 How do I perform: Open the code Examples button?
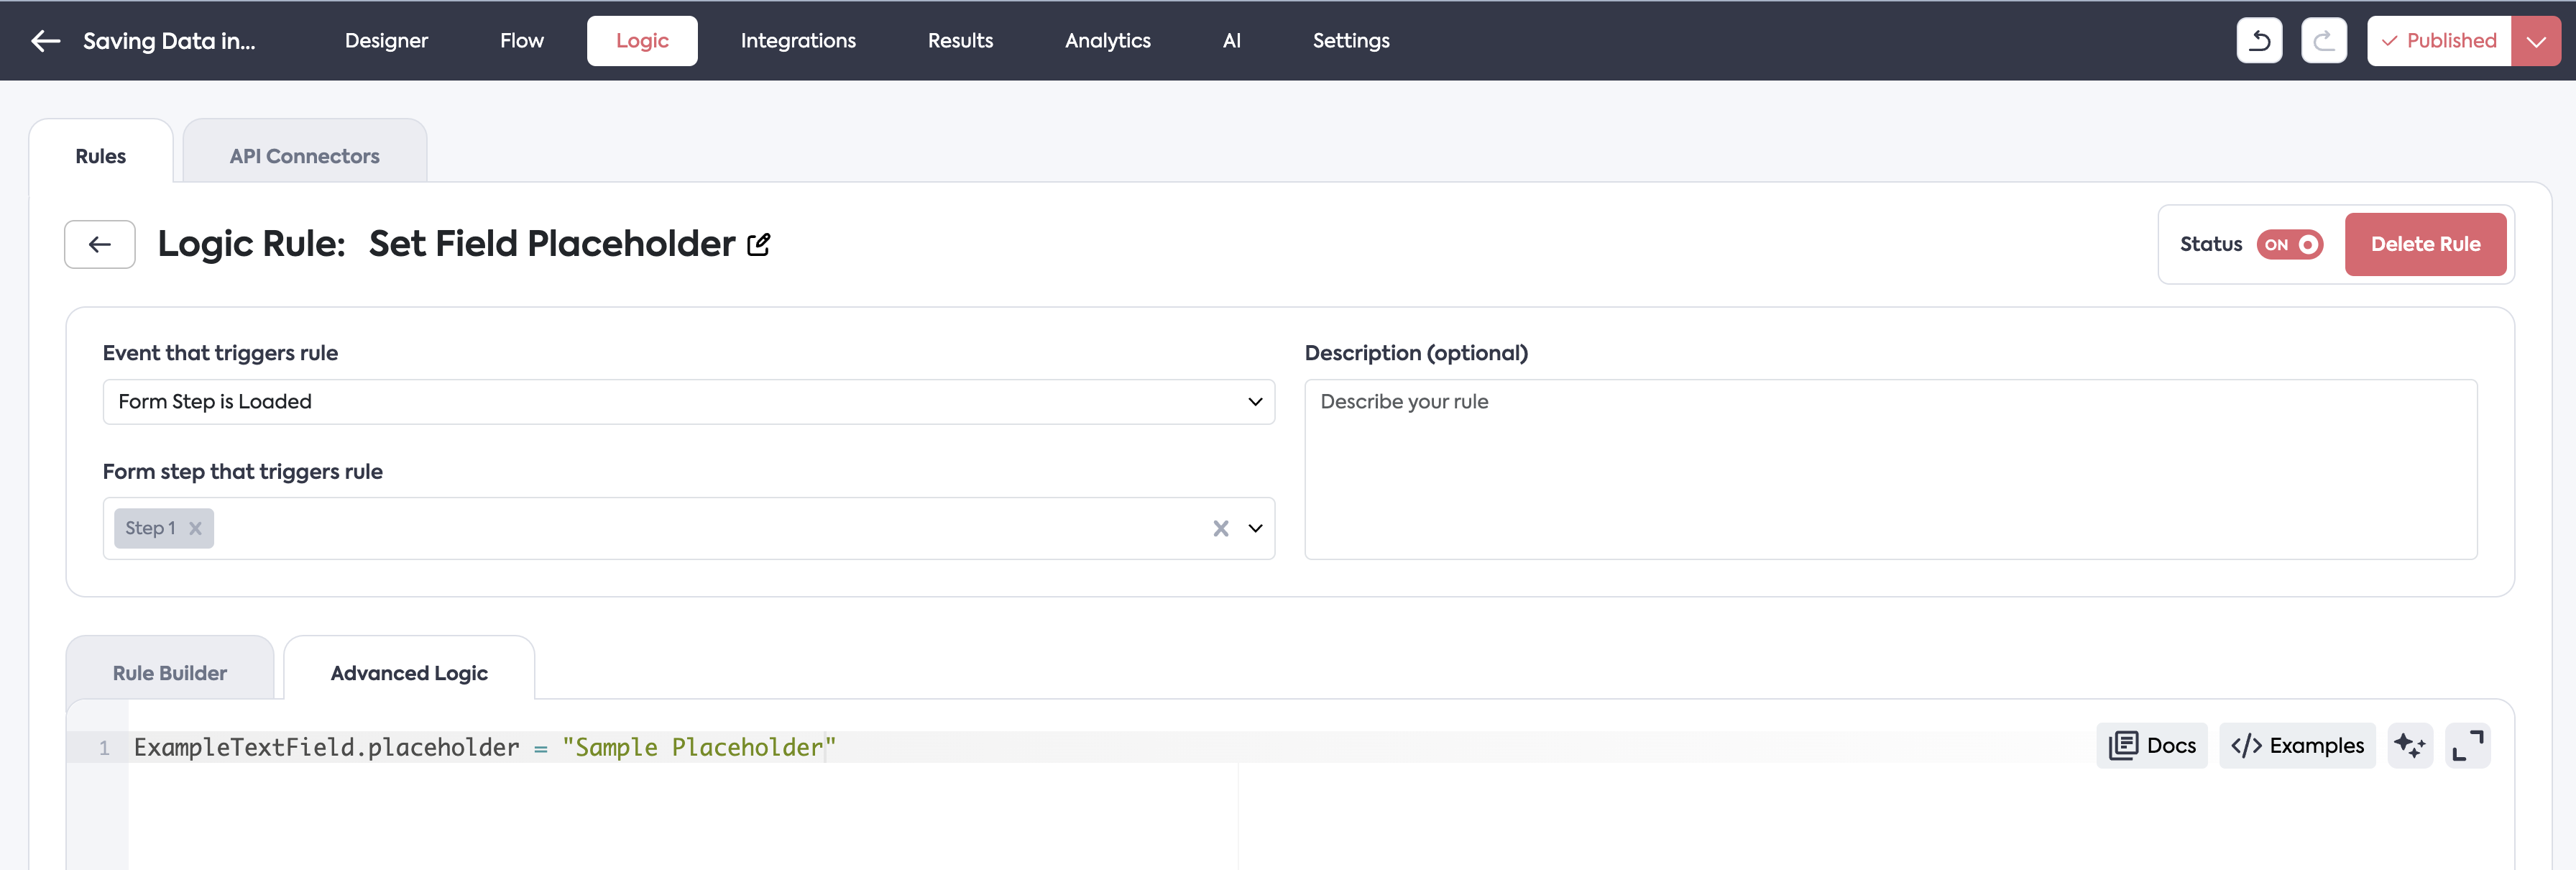[x=2296, y=746]
